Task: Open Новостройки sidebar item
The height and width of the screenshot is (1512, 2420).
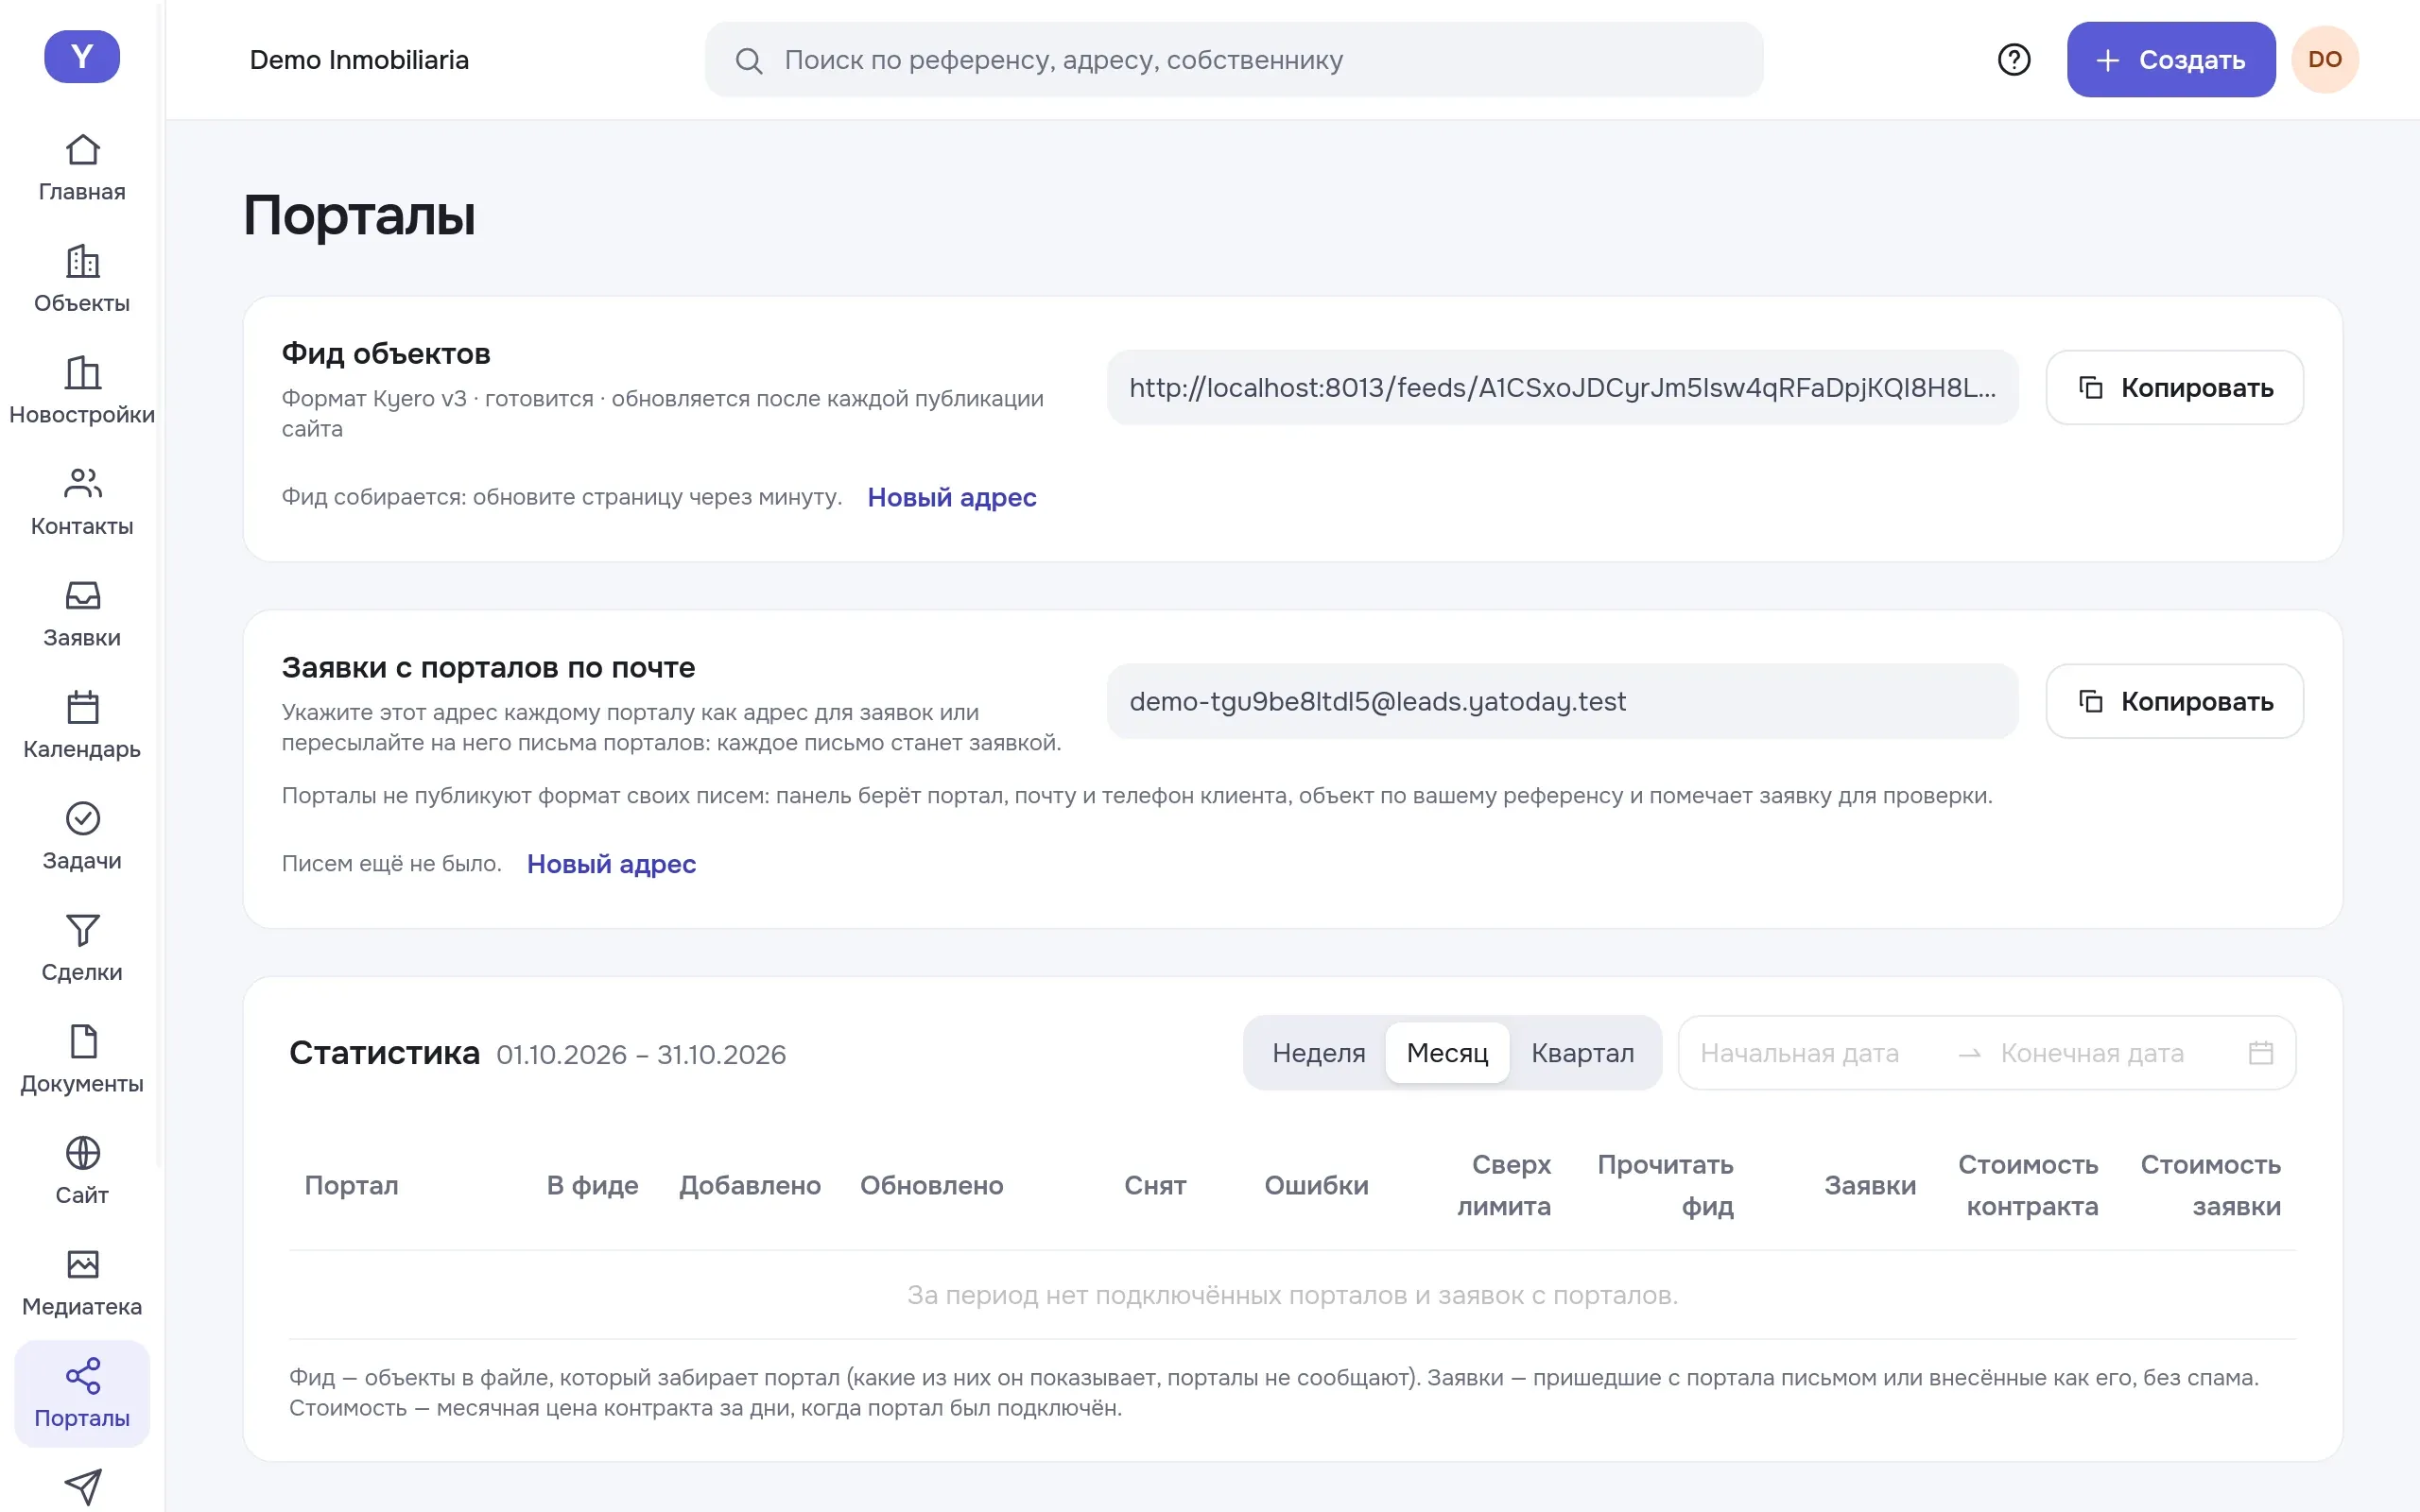Action: pos(82,391)
